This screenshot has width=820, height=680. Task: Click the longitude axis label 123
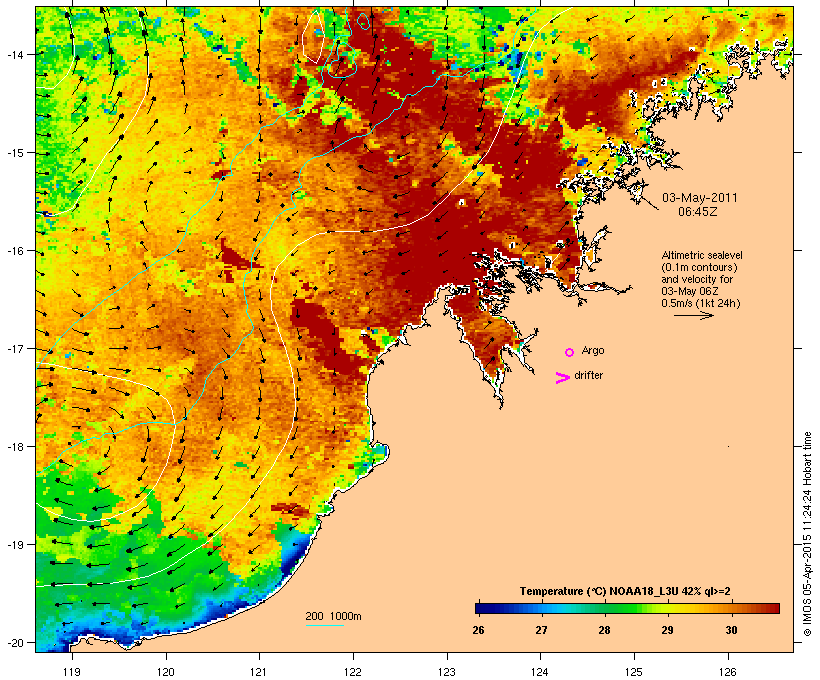pos(447,672)
